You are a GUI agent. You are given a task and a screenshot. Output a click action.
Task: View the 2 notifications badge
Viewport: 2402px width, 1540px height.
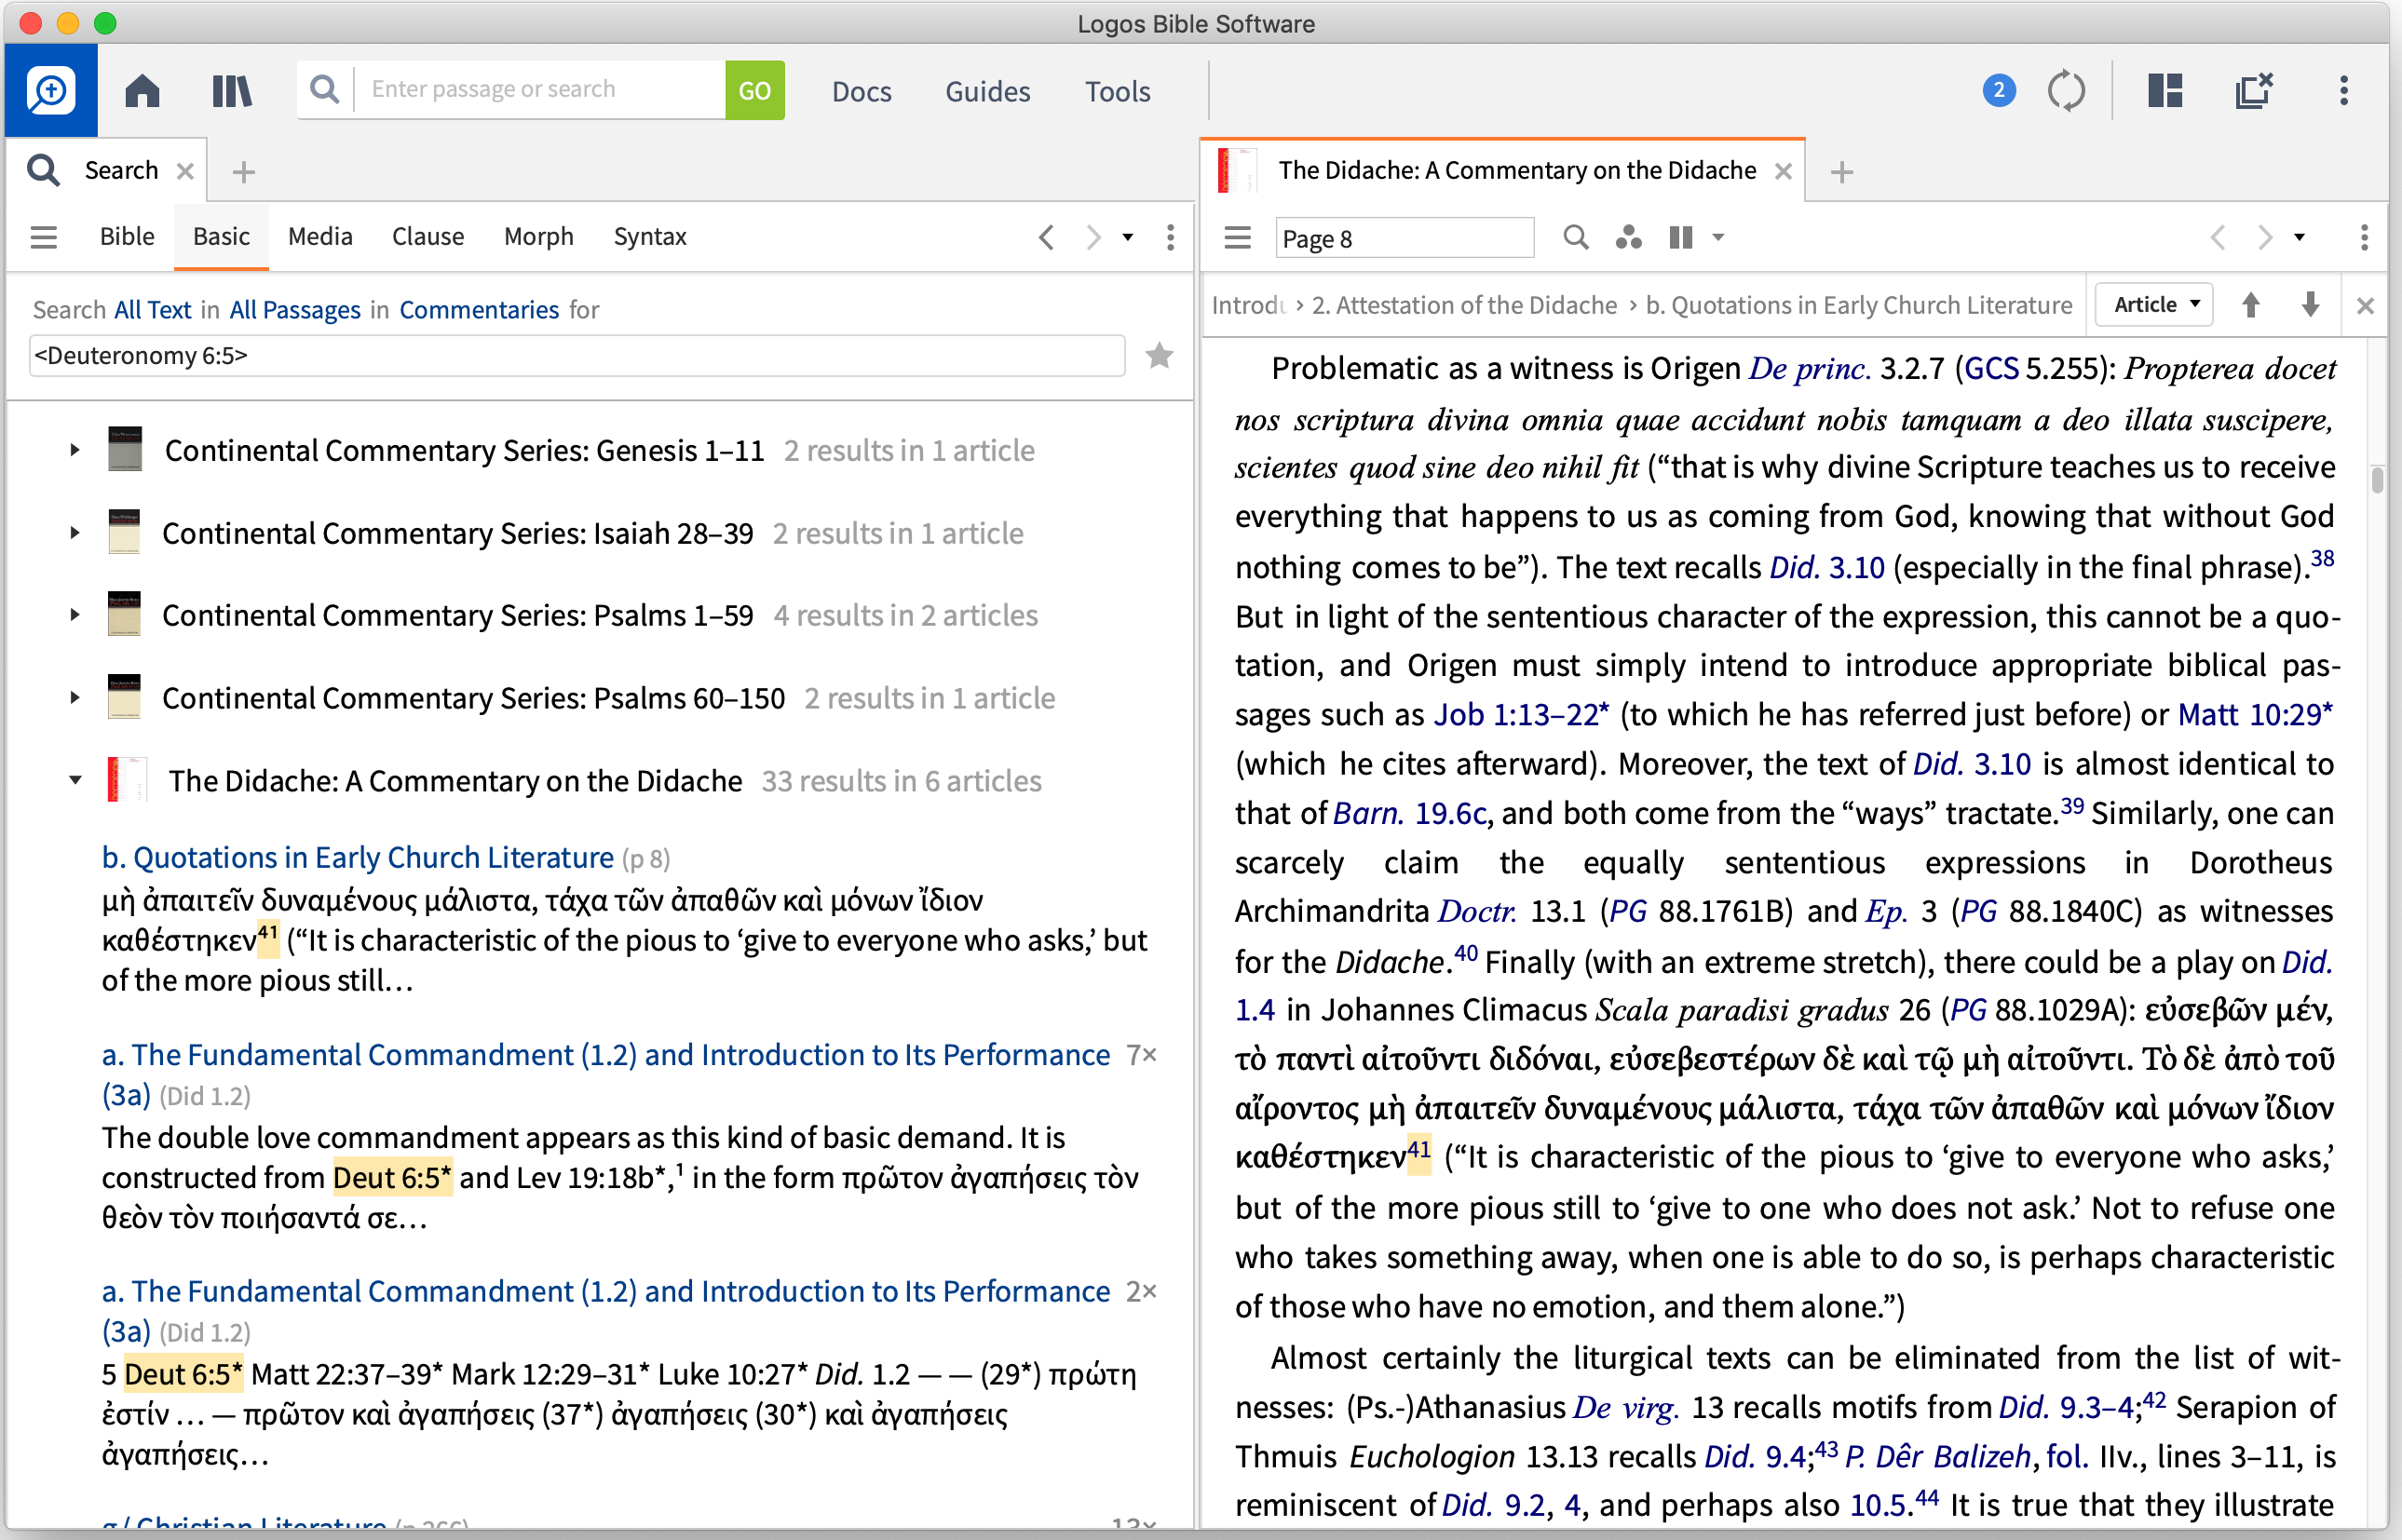(1998, 91)
